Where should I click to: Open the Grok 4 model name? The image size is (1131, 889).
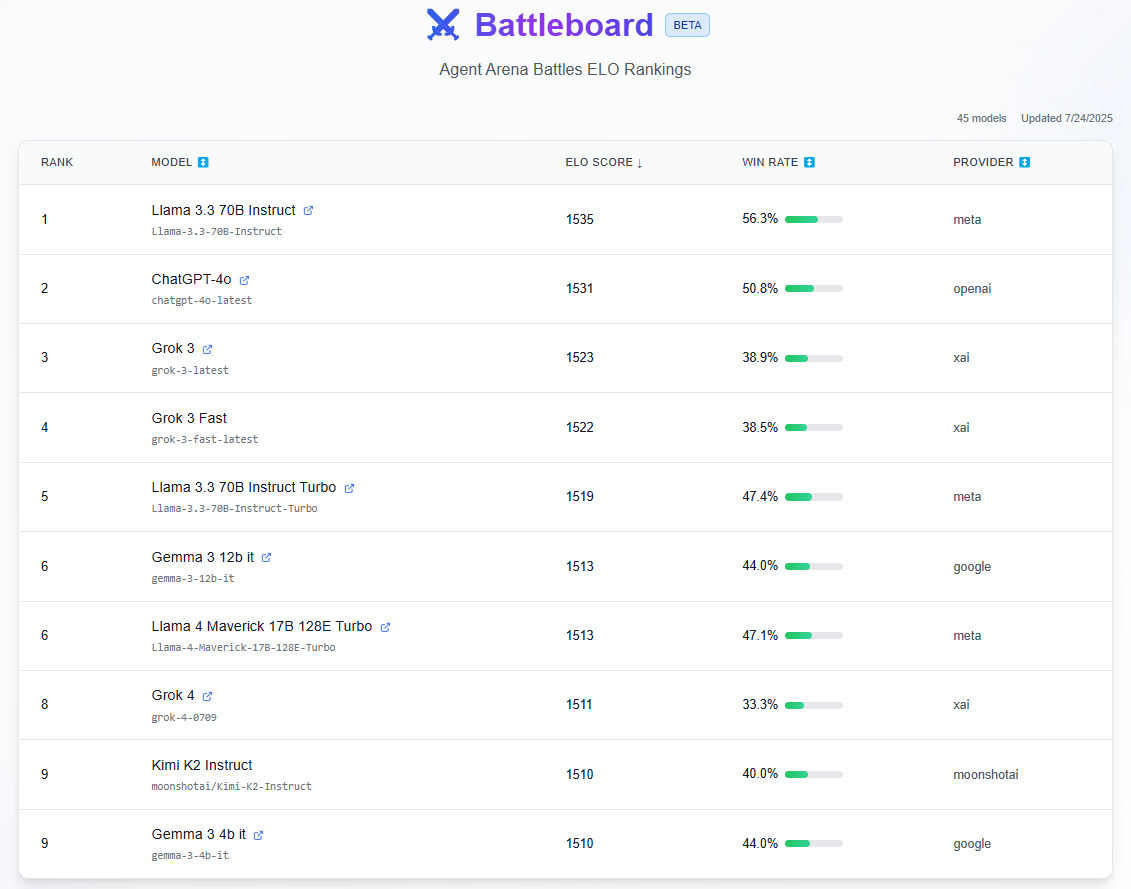tap(173, 696)
